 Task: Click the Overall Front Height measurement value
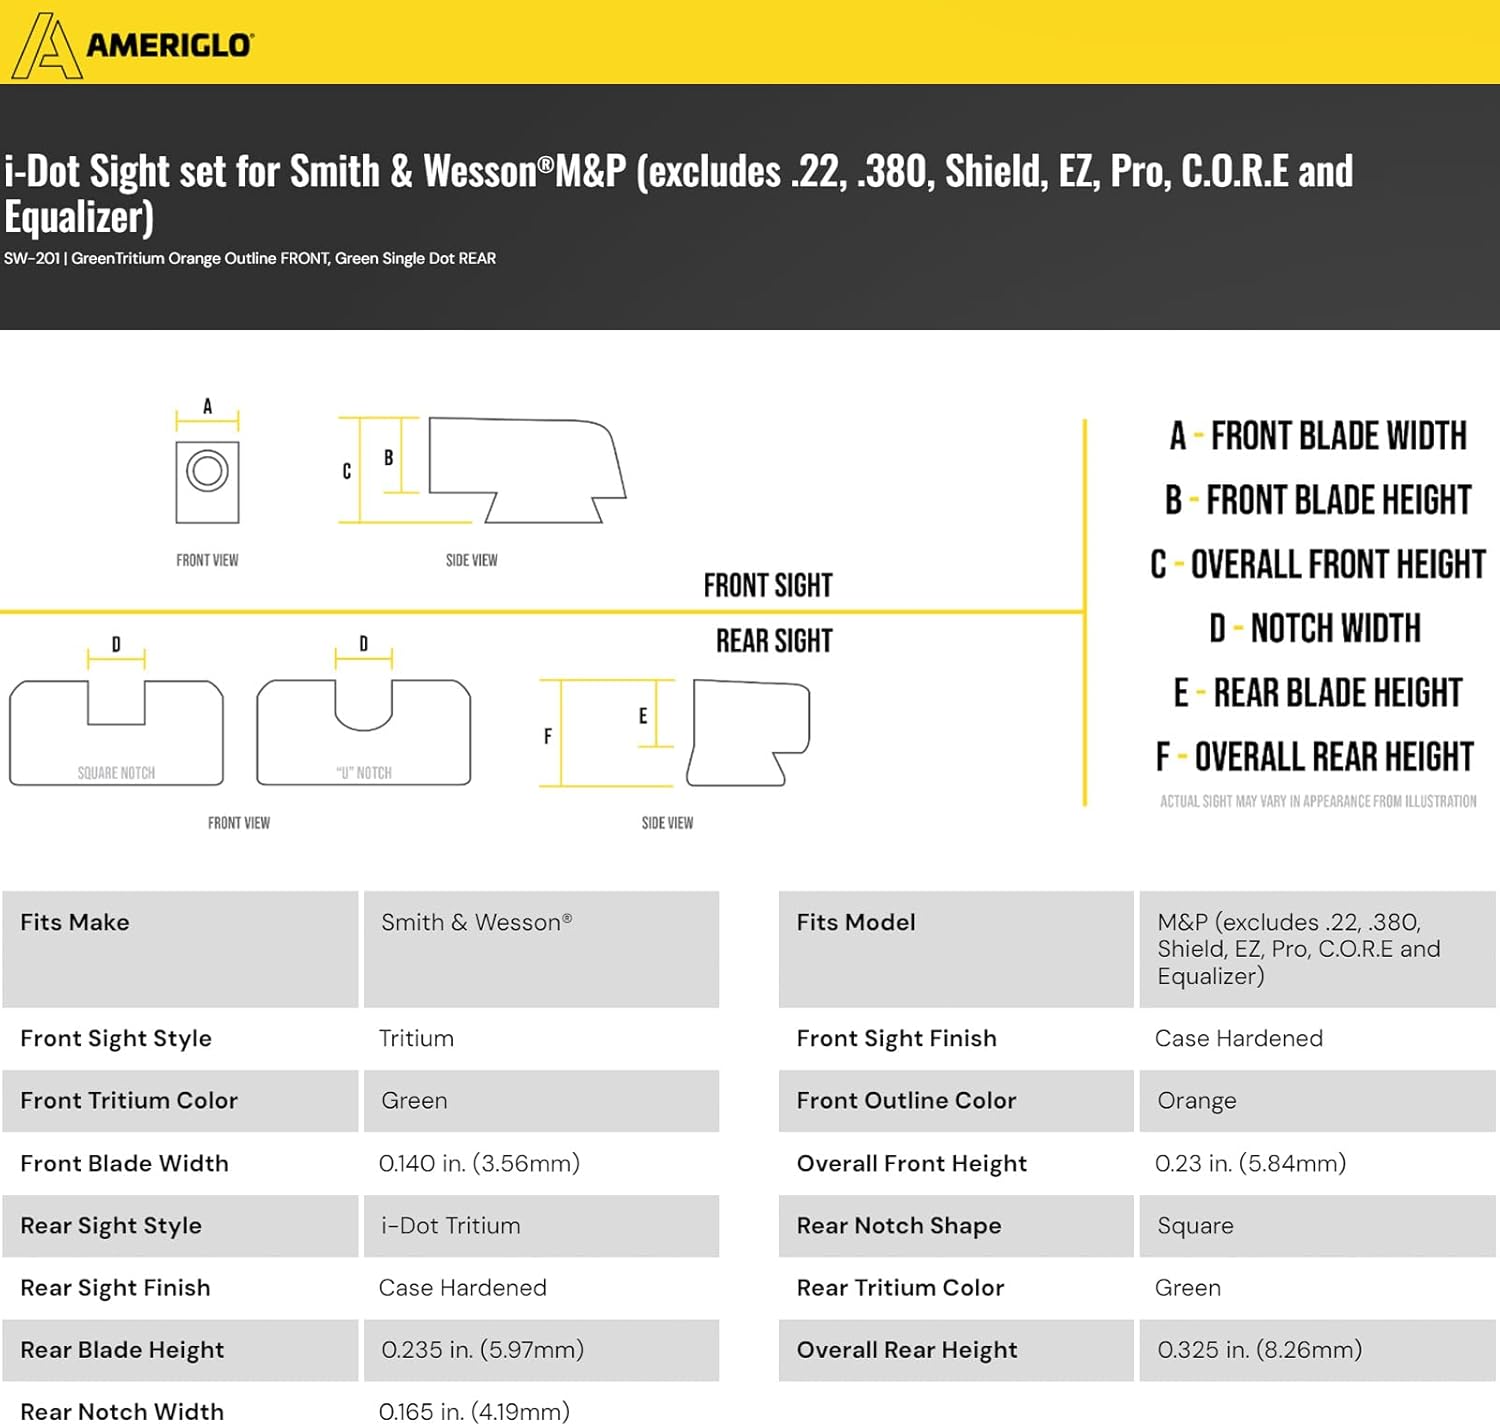[1250, 1163]
